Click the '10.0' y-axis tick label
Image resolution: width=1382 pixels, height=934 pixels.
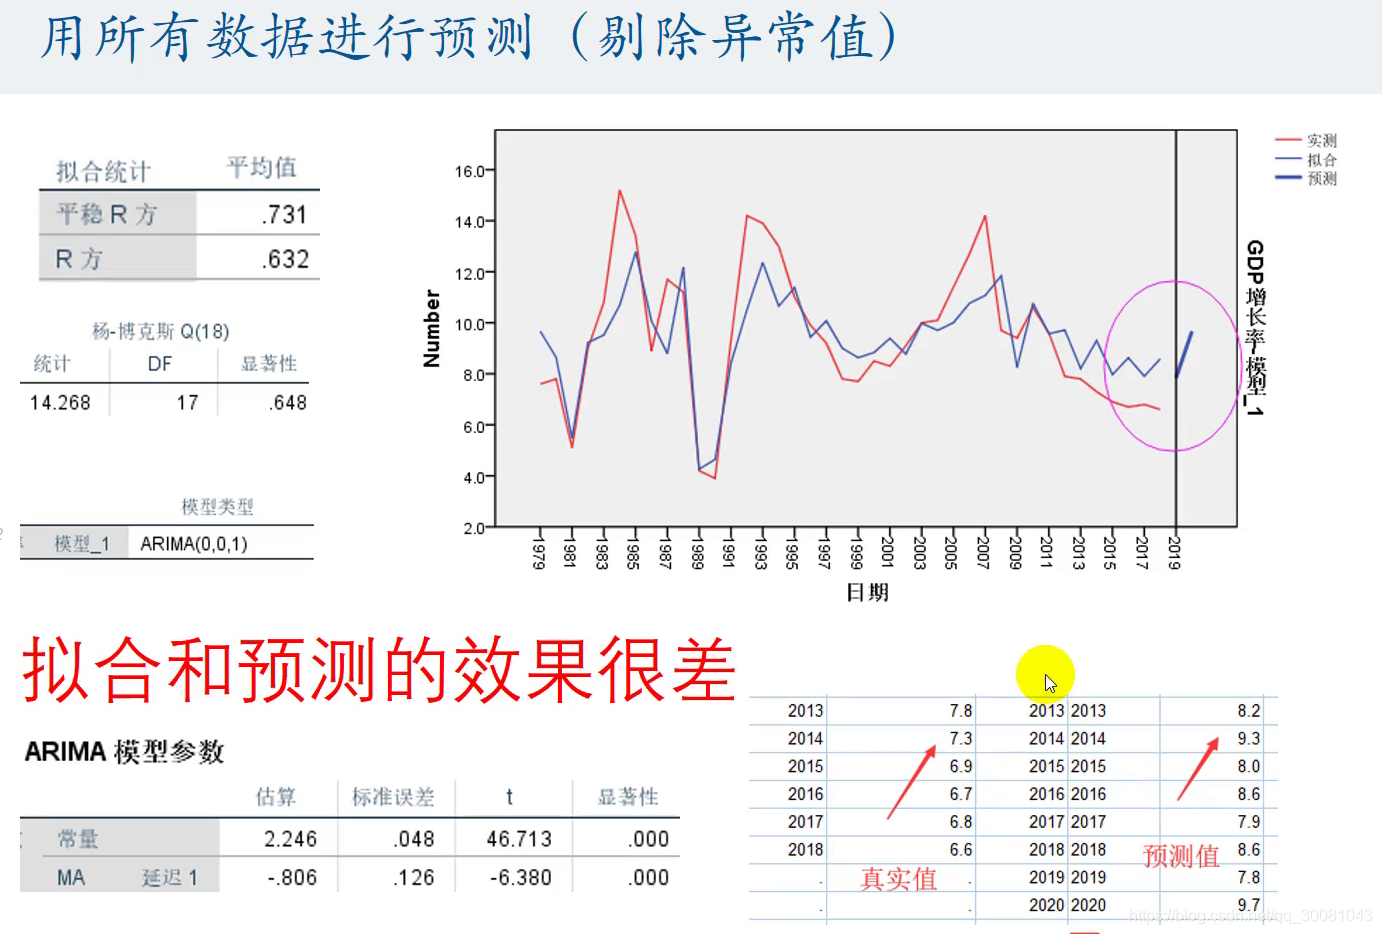point(469,324)
